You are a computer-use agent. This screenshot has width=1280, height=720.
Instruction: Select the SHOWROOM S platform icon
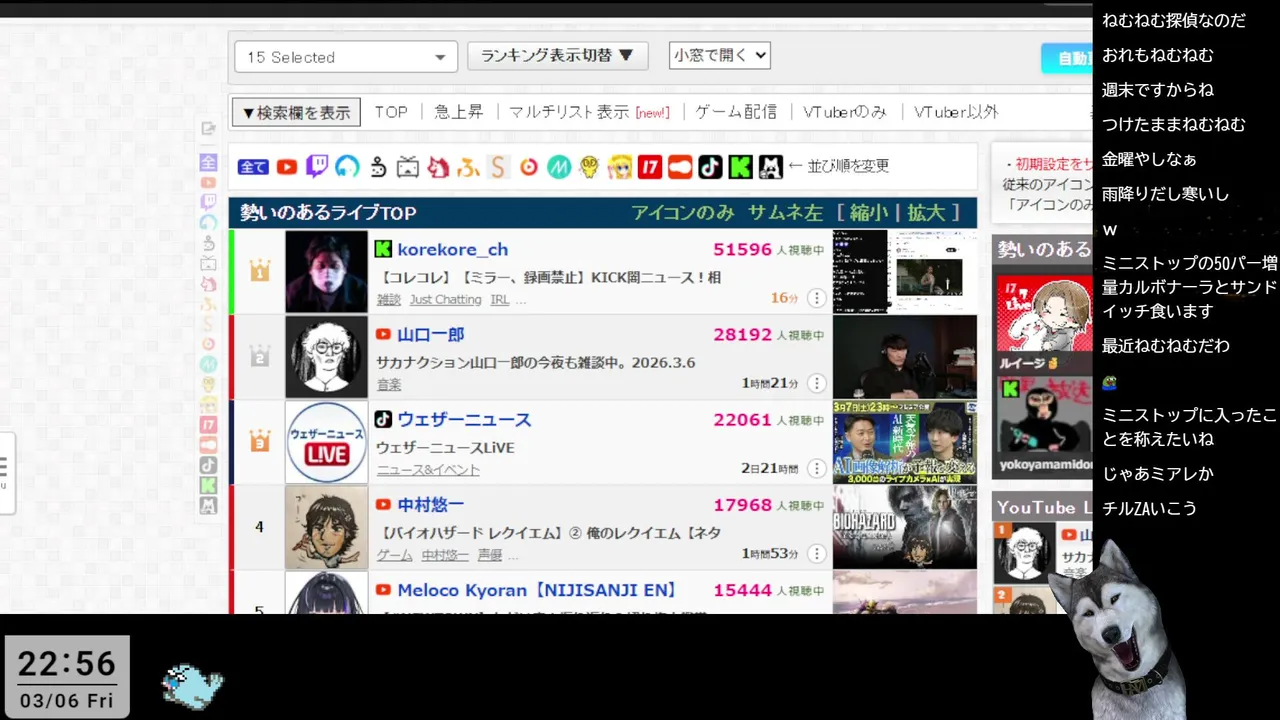click(498, 167)
